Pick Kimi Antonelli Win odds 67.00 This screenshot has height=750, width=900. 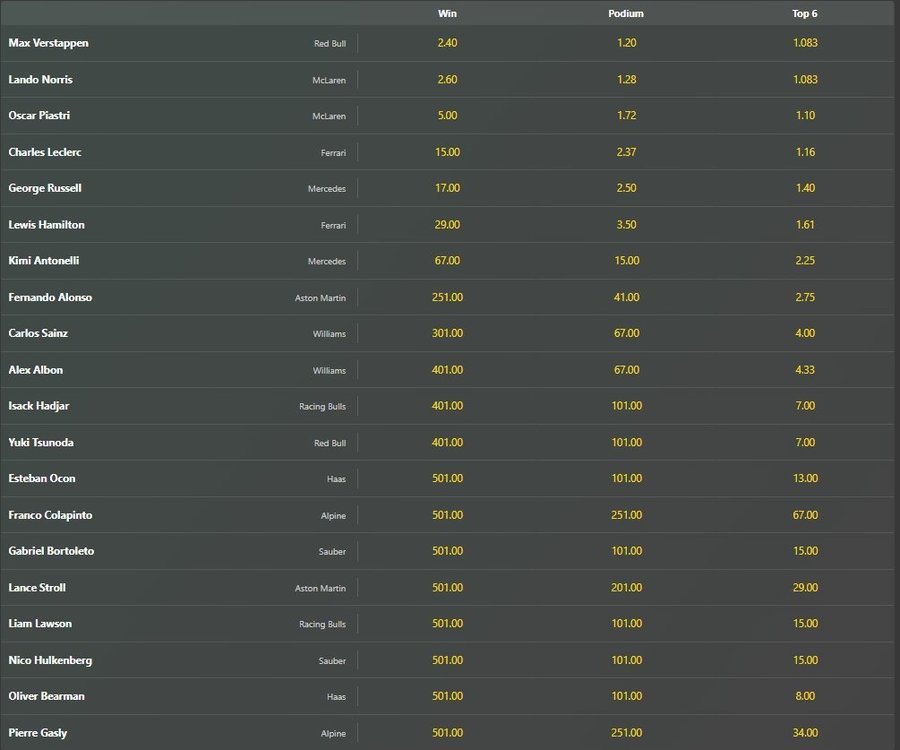447,261
